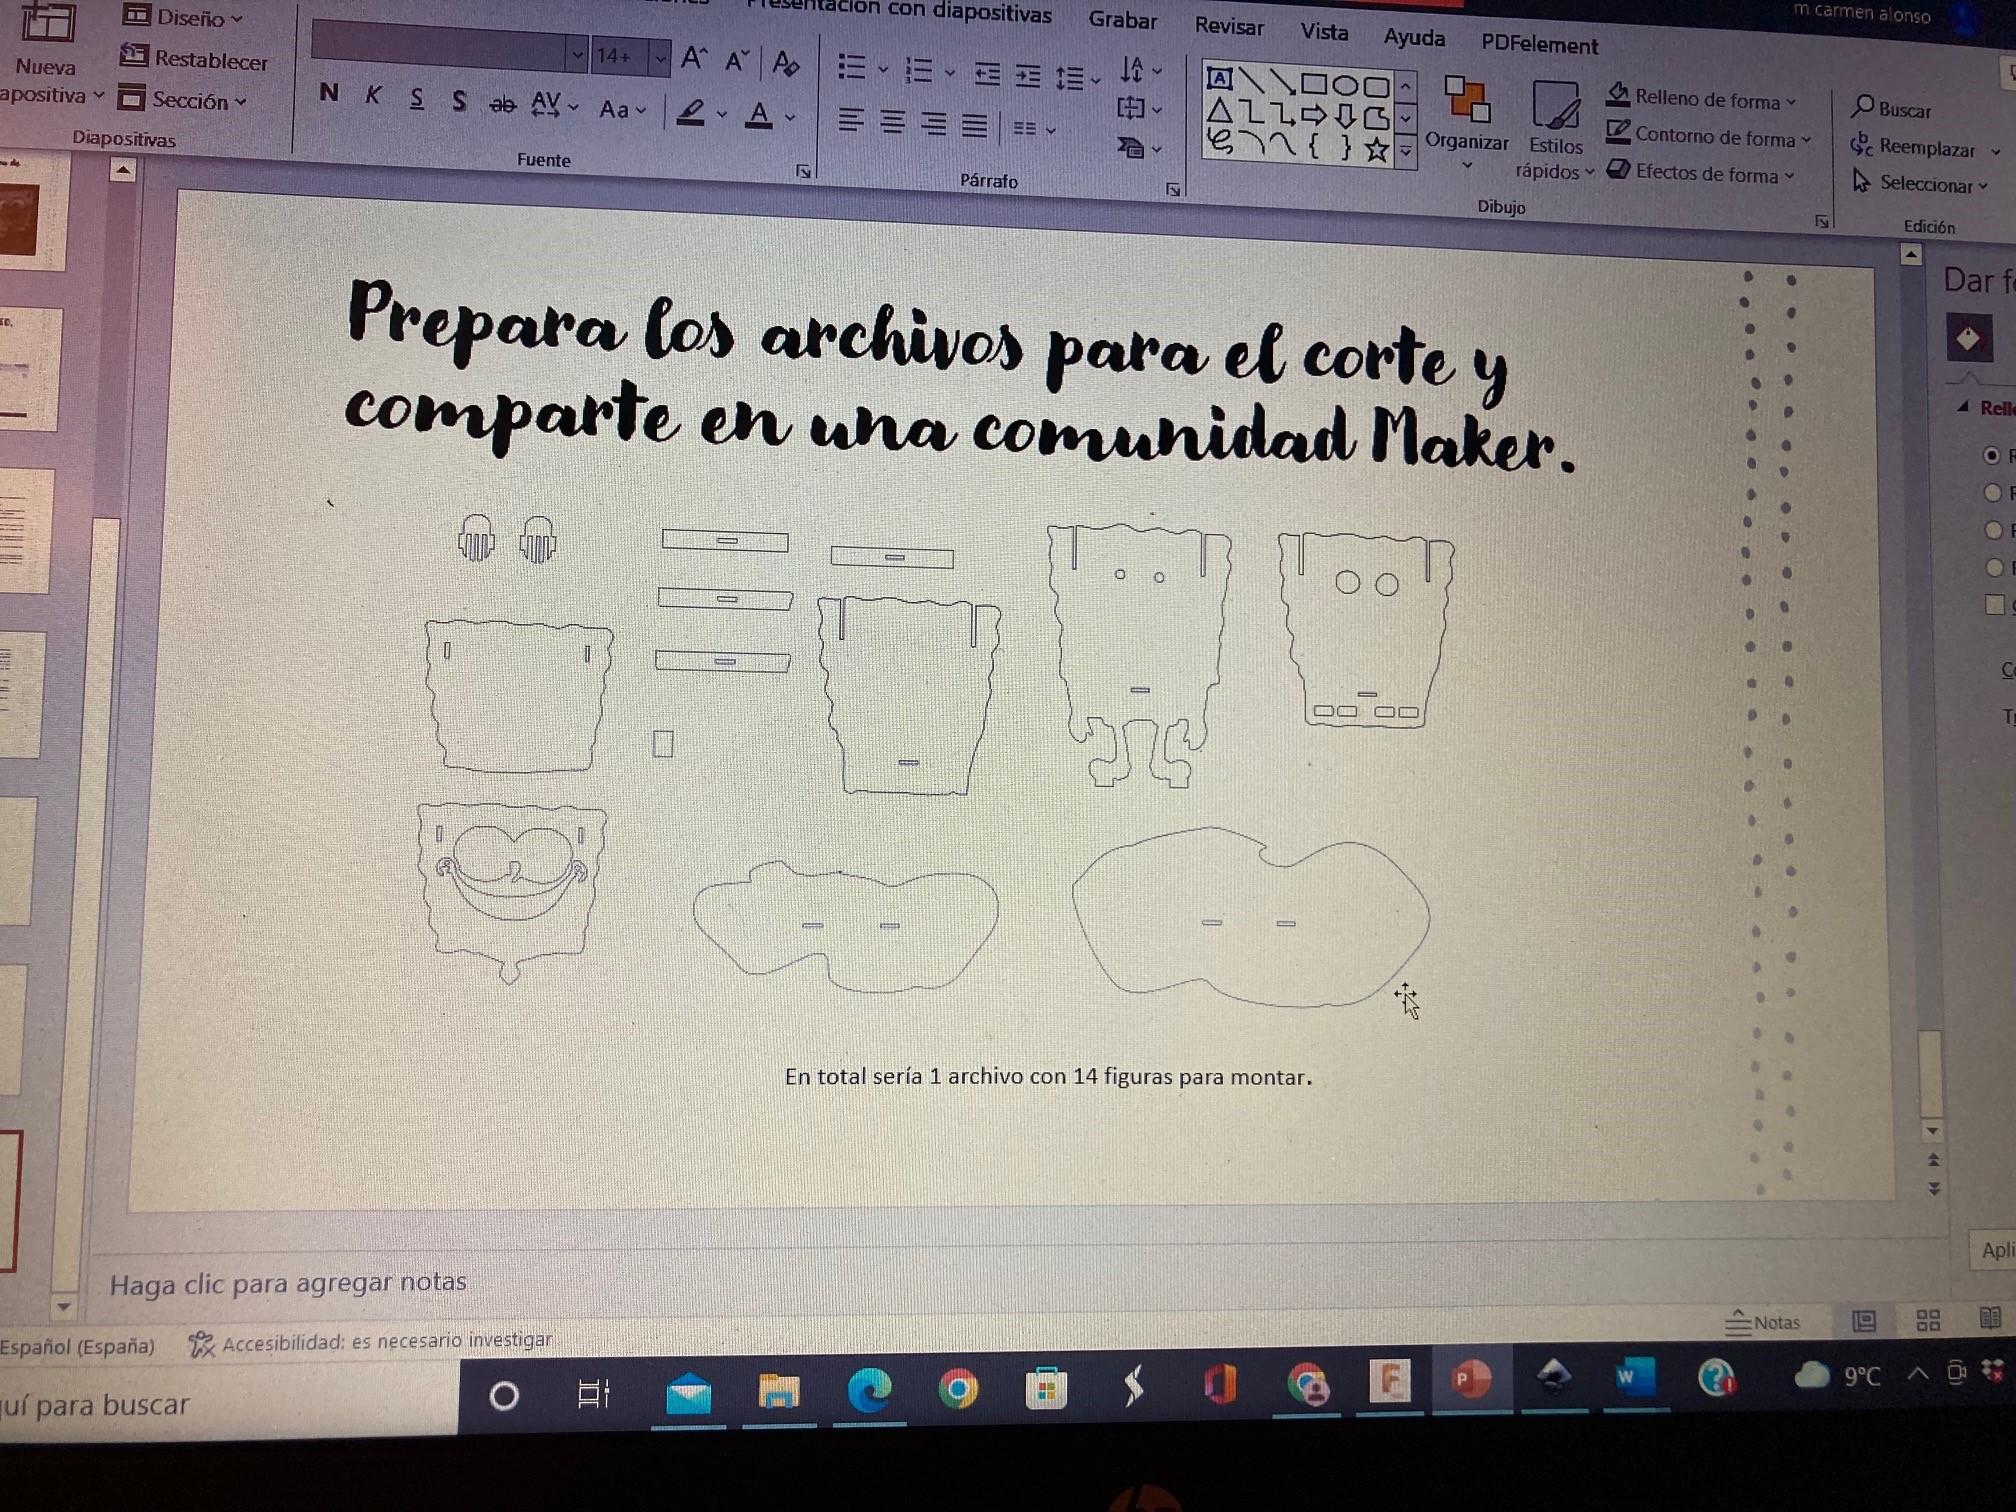Open the Organizar arrange menu
This screenshot has height=1512, width=2016.
coord(1467,122)
